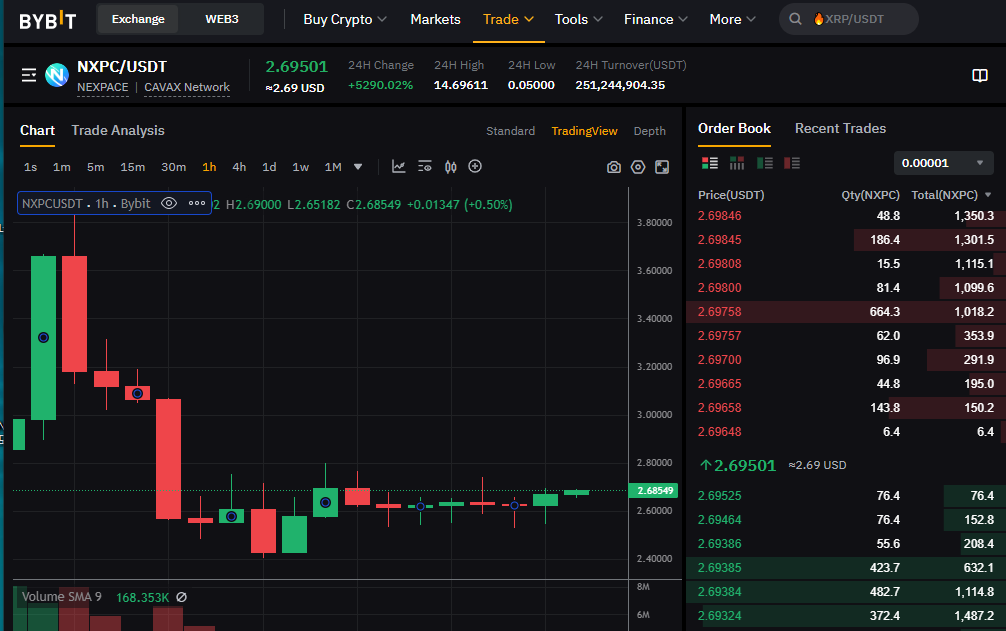Viewport: 1006px width, 631px height.
Task: Click the Volume SMA 9 indicator label
Action: [62, 597]
